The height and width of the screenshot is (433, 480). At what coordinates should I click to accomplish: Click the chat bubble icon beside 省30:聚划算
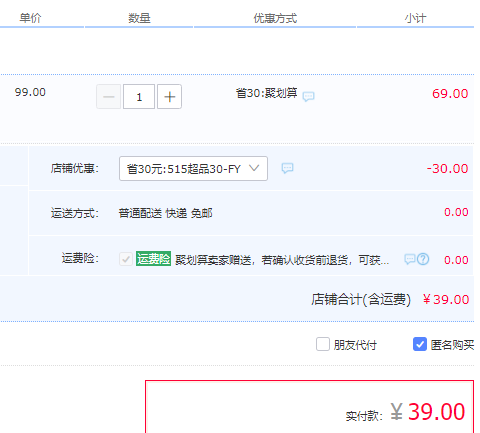pos(308,97)
